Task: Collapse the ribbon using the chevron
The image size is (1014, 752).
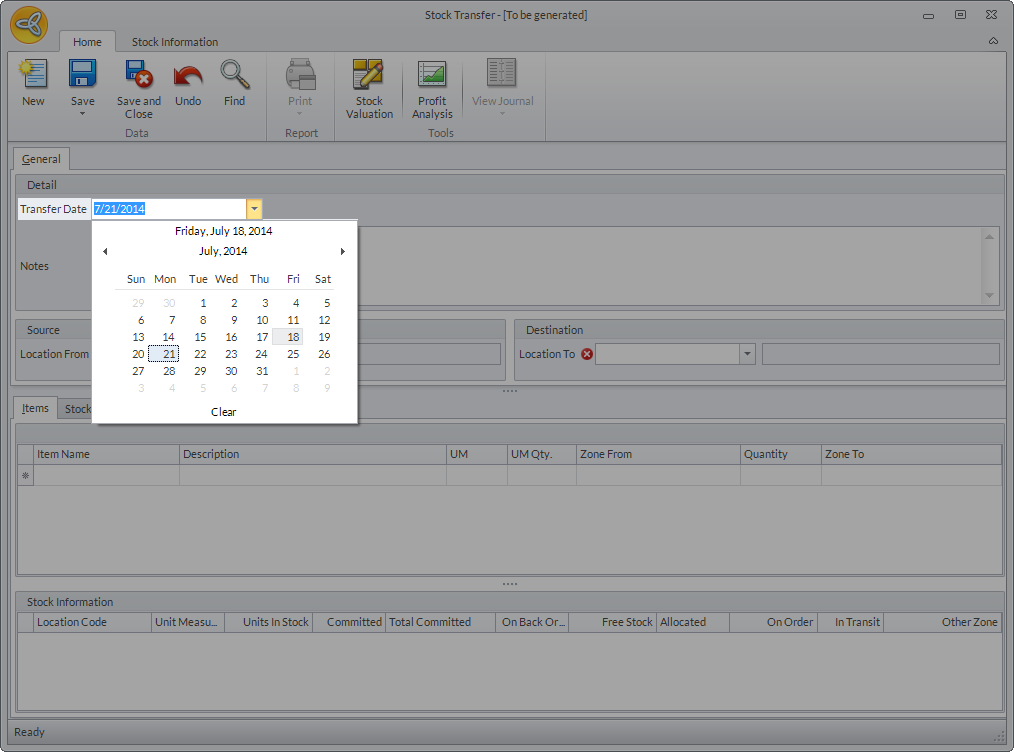Action: pos(993,42)
